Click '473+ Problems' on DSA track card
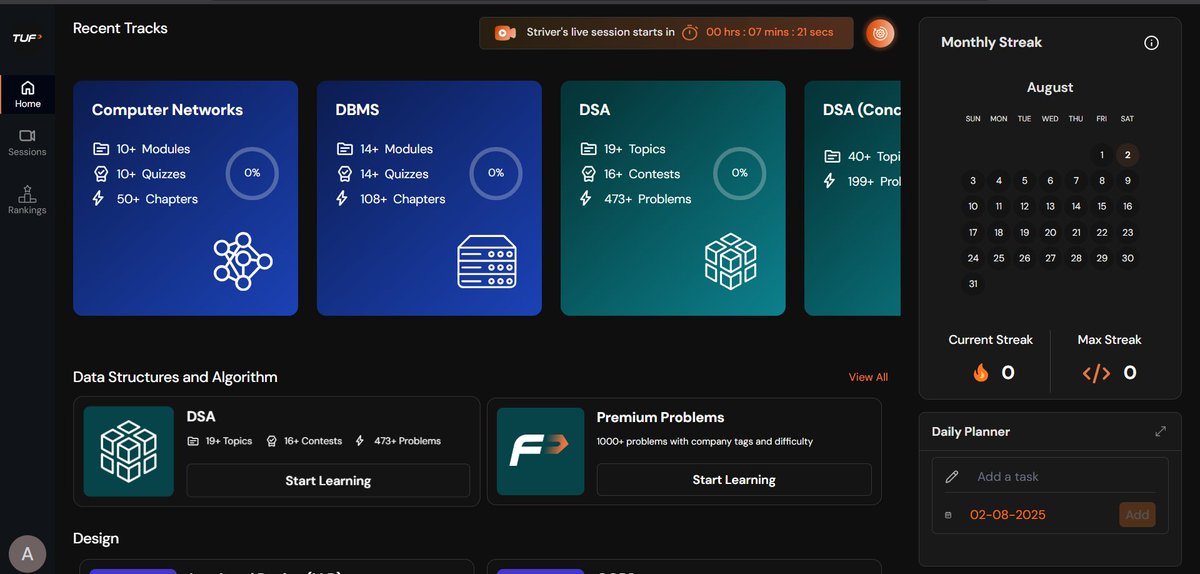1200x574 pixels. pos(648,199)
